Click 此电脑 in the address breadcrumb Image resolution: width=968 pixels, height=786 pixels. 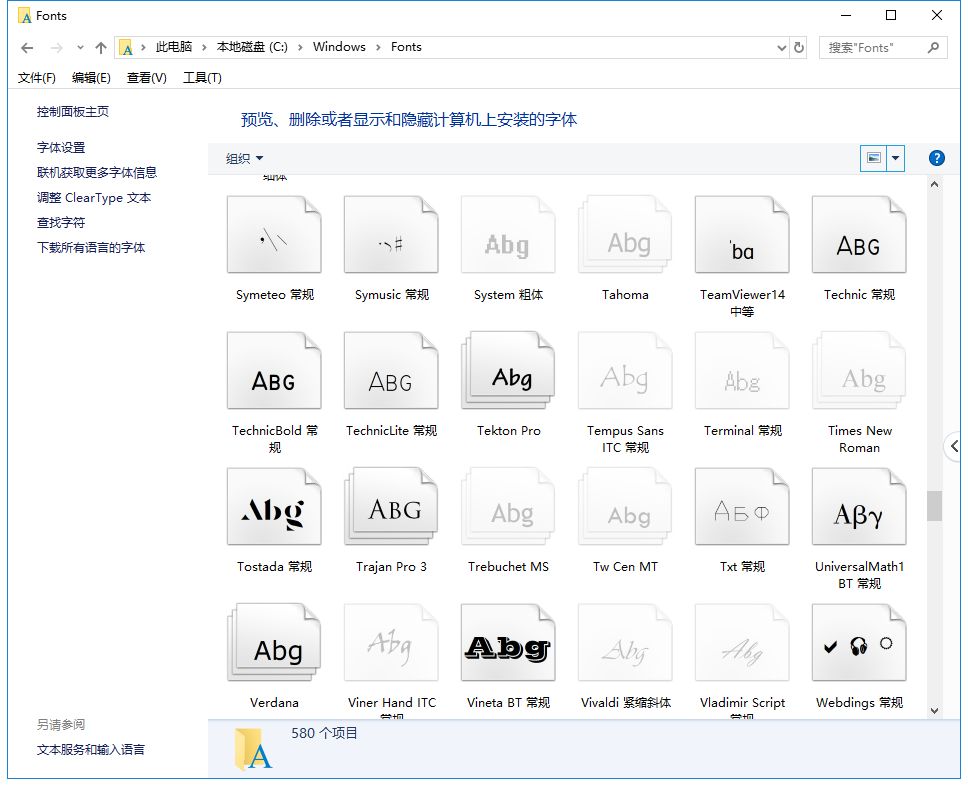[173, 47]
